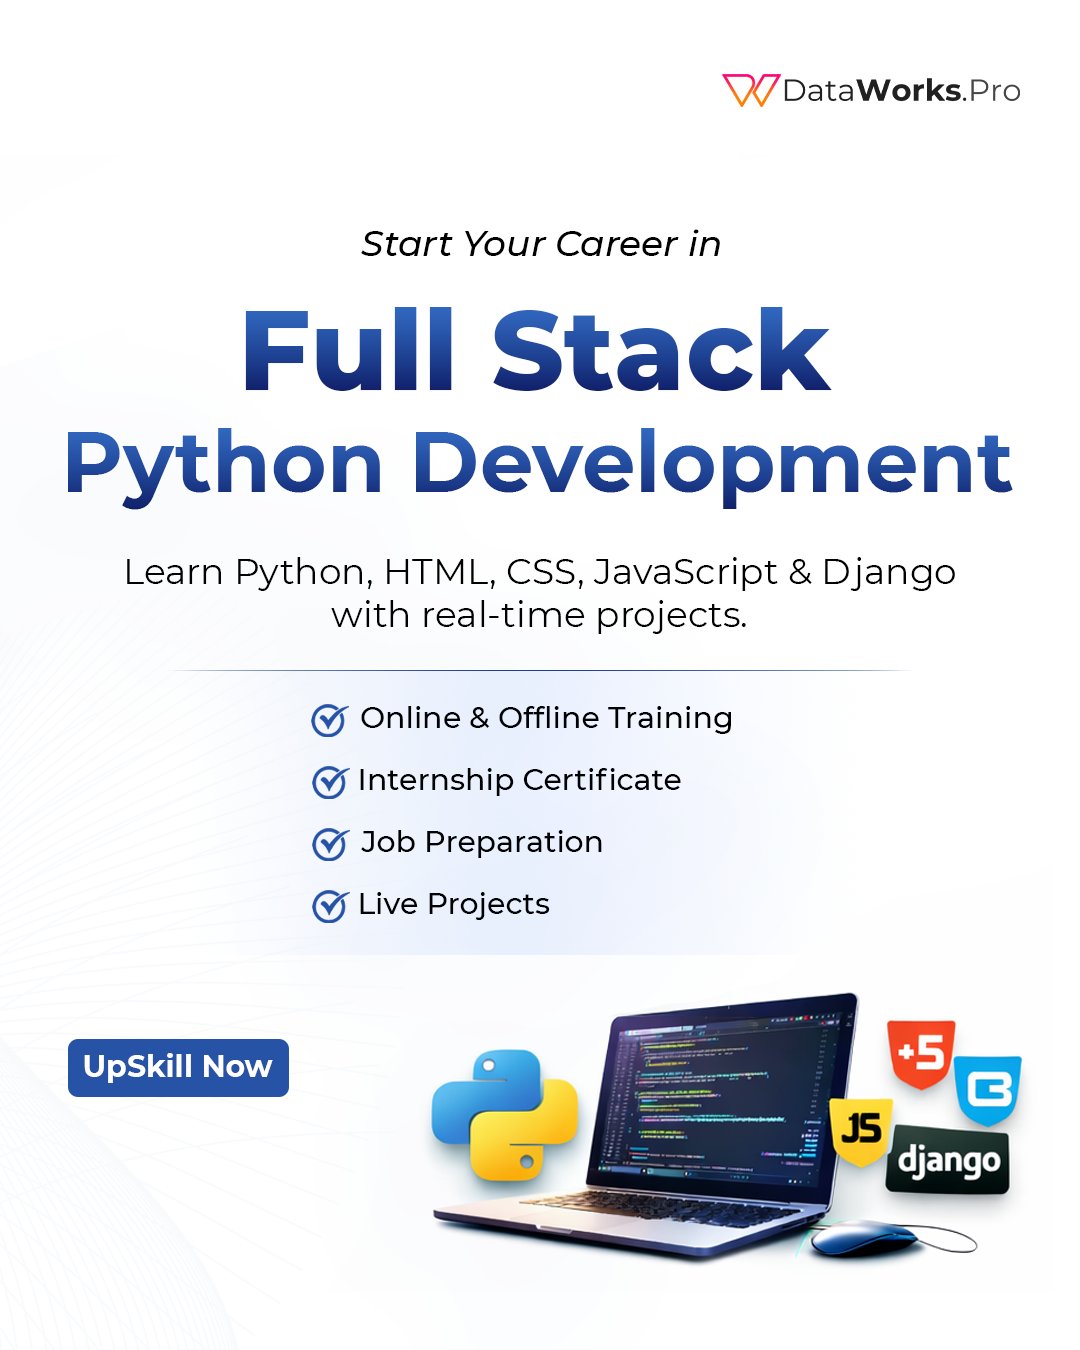Screen dimensions: 1080x1350
Task: Click the 'Start Your Career in' tagline
Action: (541, 244)
